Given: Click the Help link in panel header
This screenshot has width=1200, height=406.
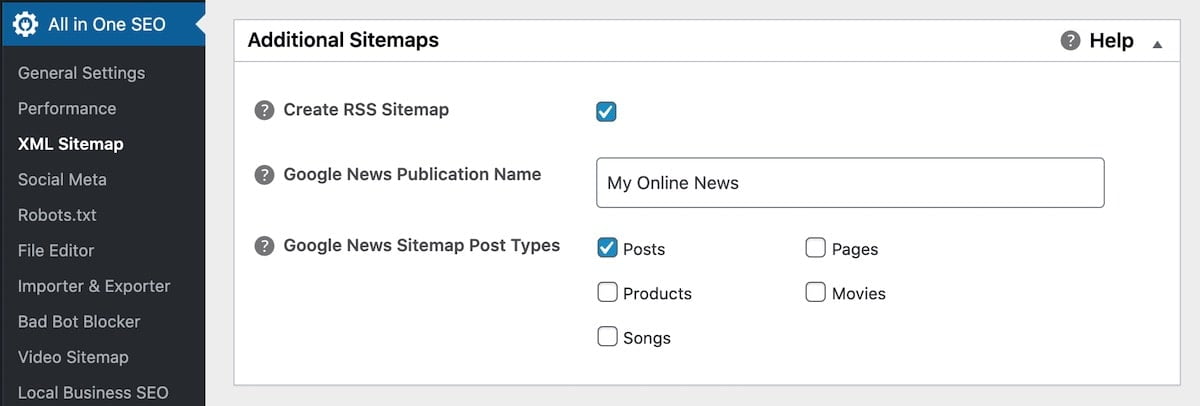Looking at the screenshot, I should pos(1111,41).
